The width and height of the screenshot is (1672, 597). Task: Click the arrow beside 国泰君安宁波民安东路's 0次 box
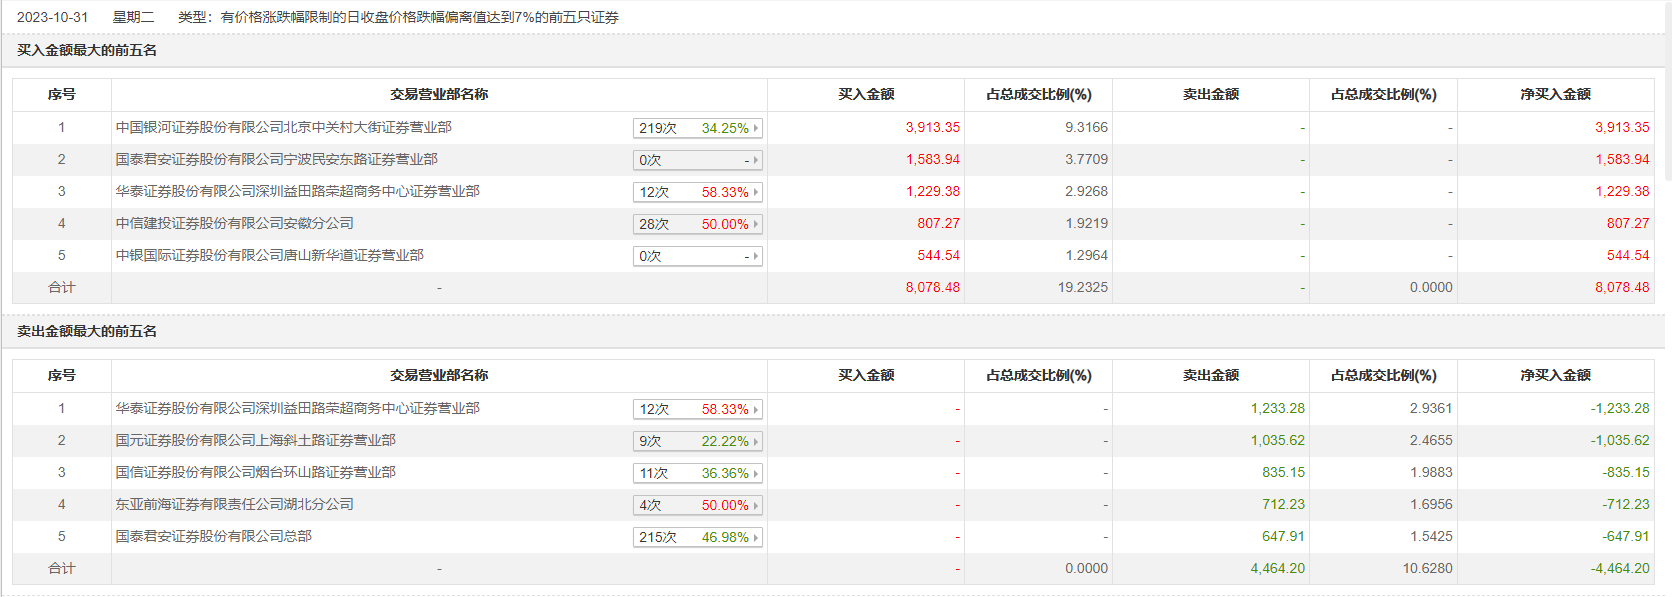coord(756,160)
